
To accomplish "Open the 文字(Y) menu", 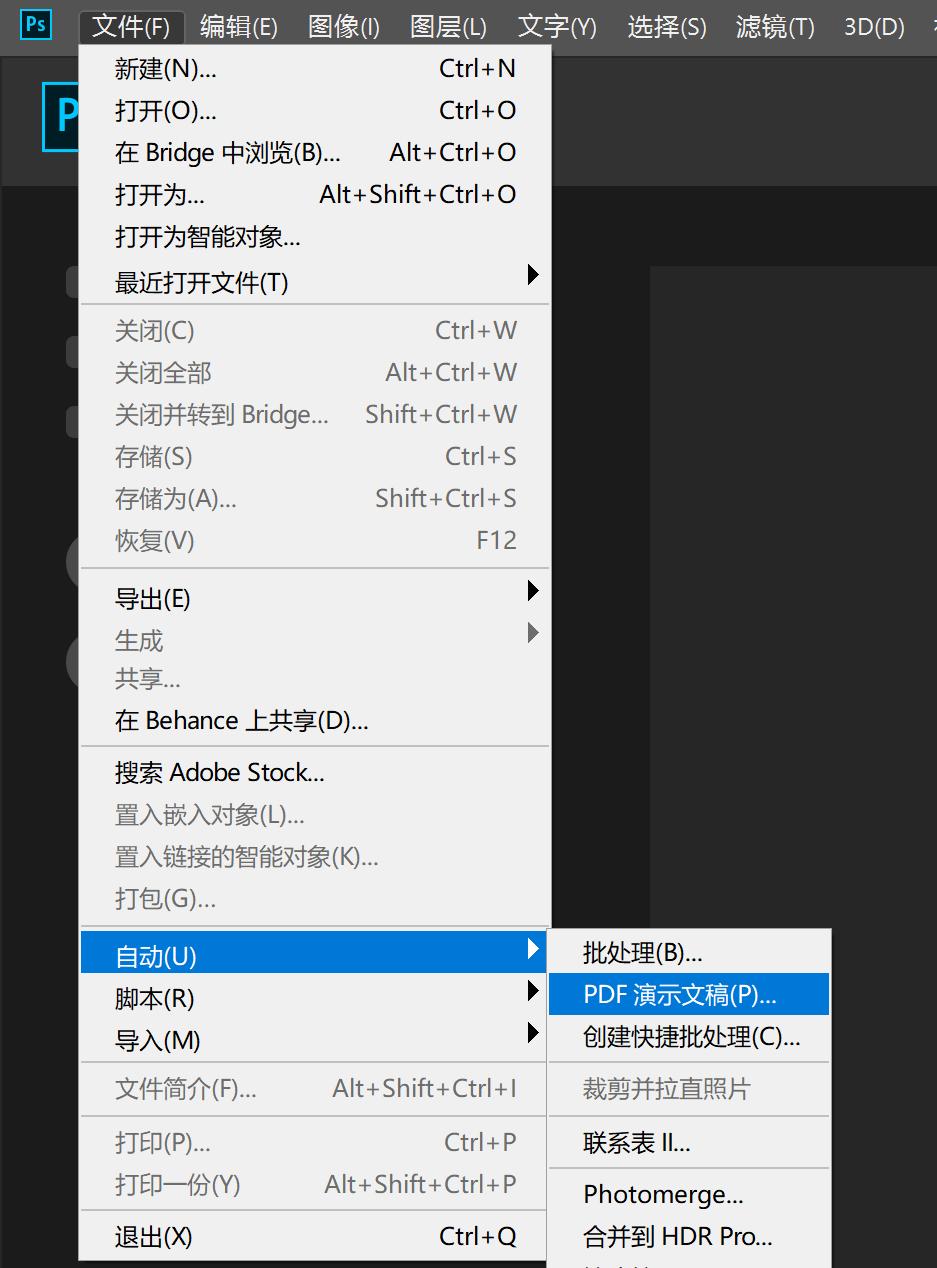I will [557, 27].
